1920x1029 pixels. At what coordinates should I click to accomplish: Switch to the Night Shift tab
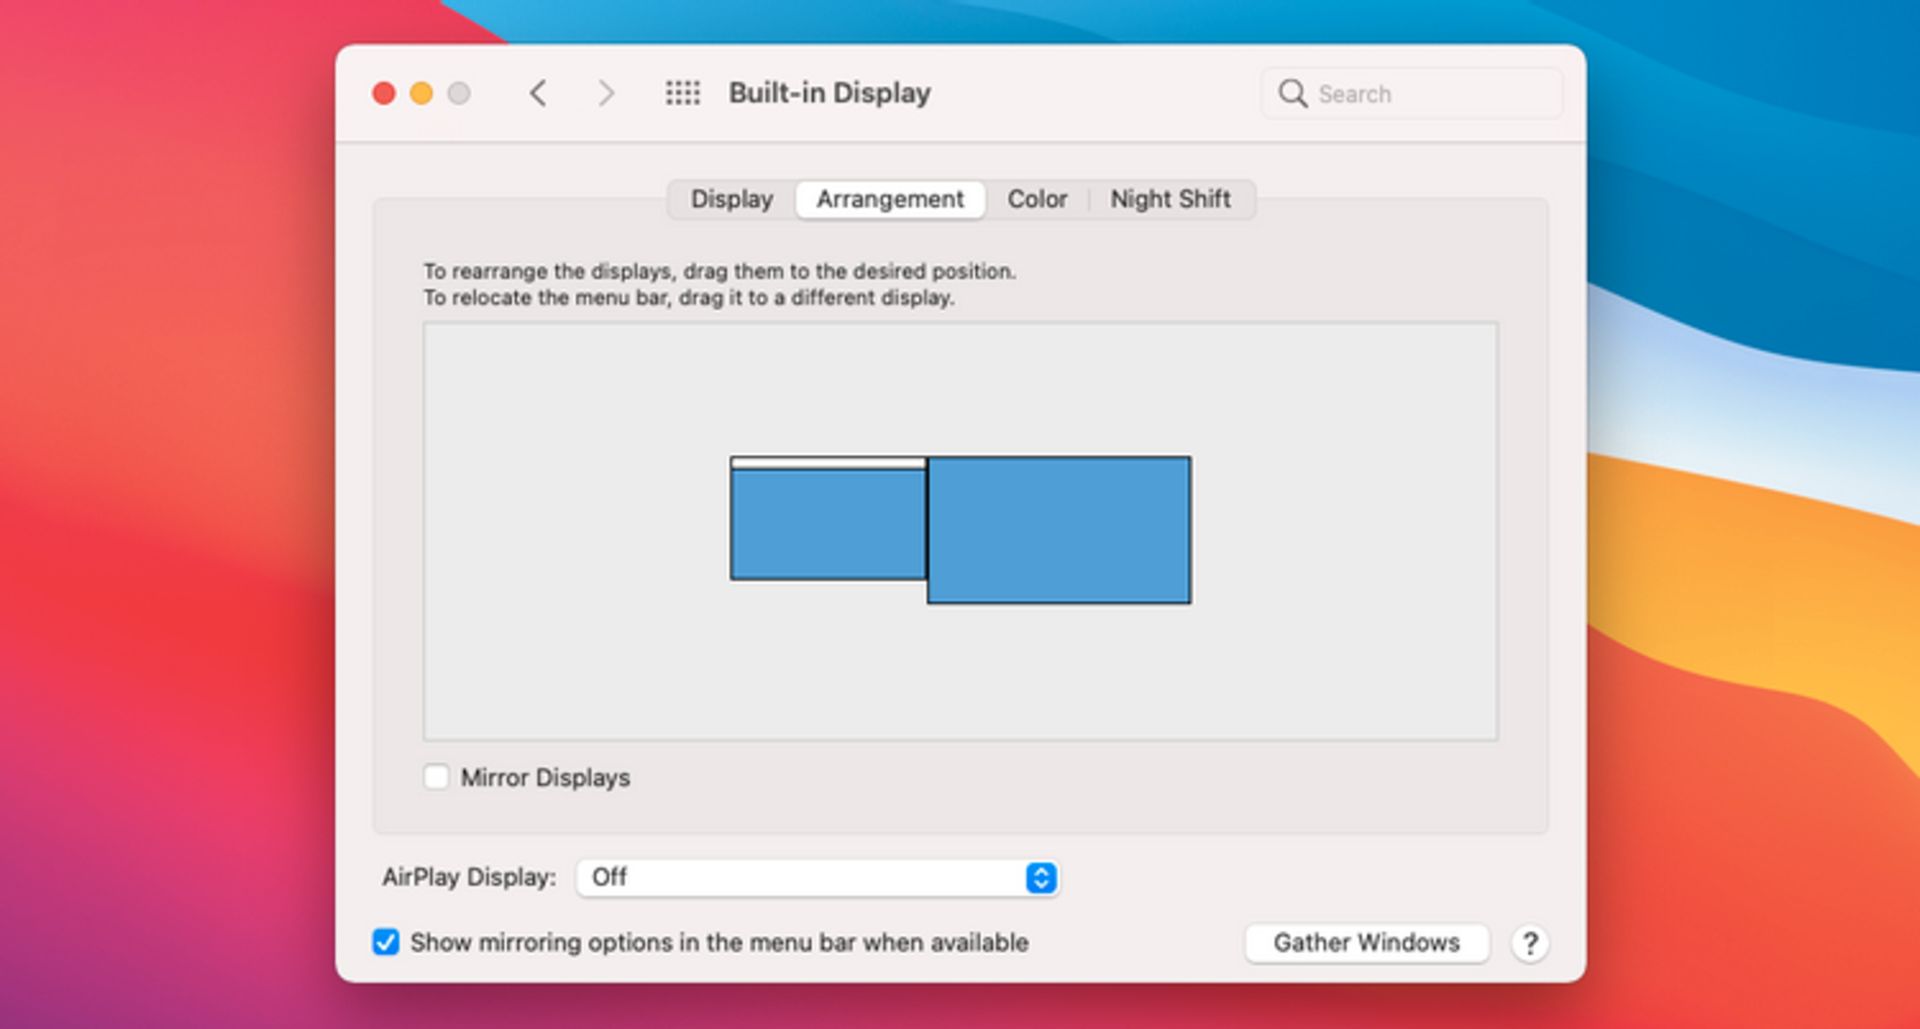(x=1170, y=199)
